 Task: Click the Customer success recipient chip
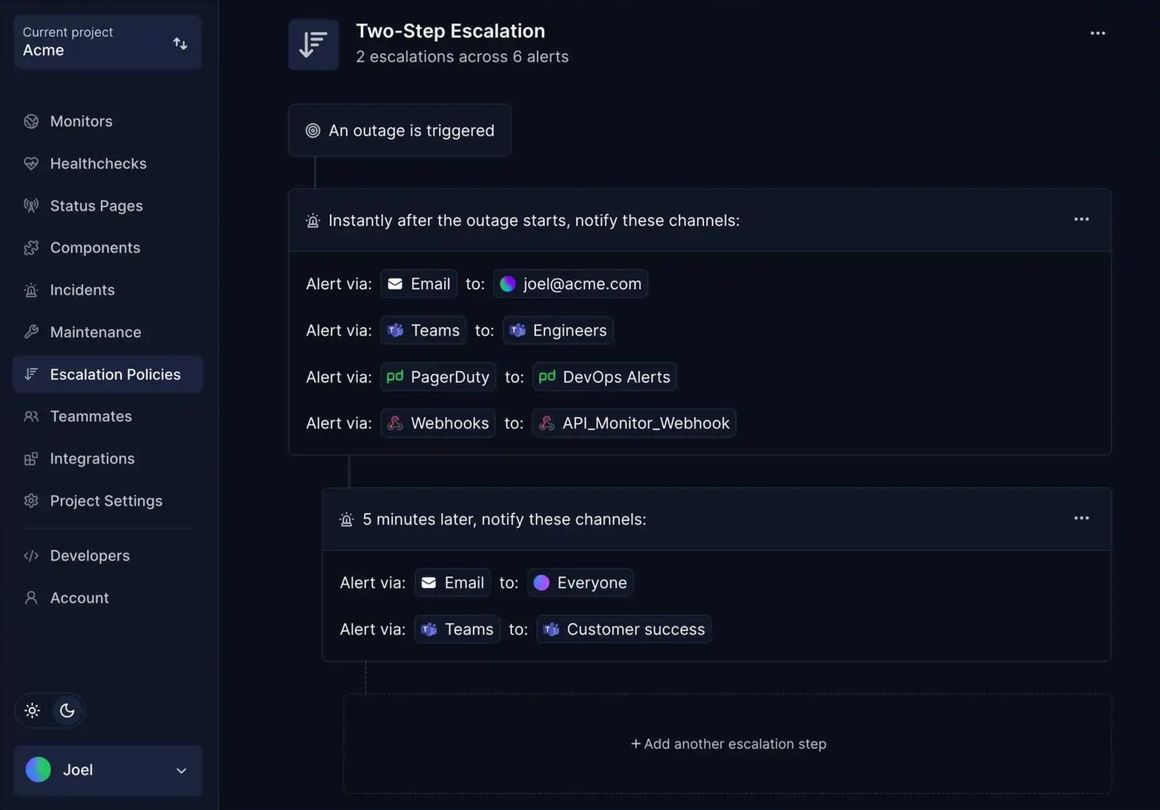click(x=624, y=630)
